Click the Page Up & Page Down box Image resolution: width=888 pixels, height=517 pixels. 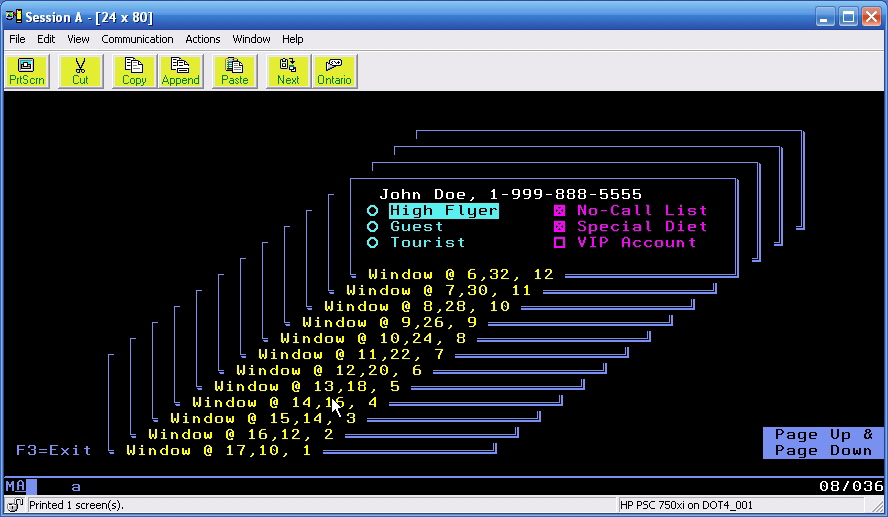point(823,443)
